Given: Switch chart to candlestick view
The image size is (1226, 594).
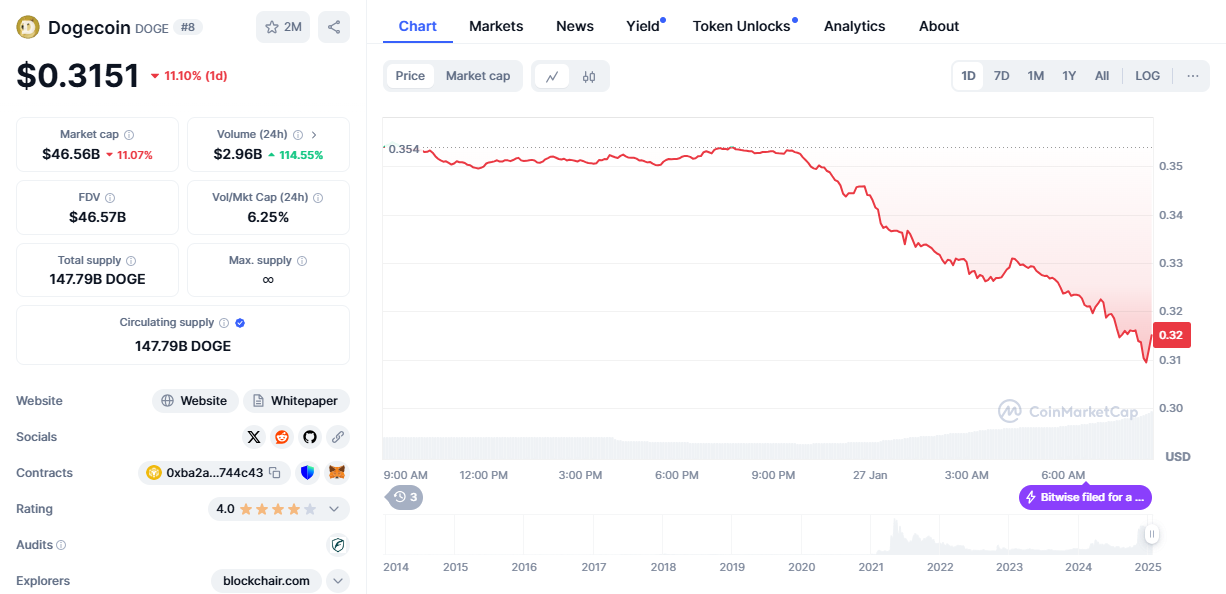Looking at the screenshot, I should click(589, 76).
